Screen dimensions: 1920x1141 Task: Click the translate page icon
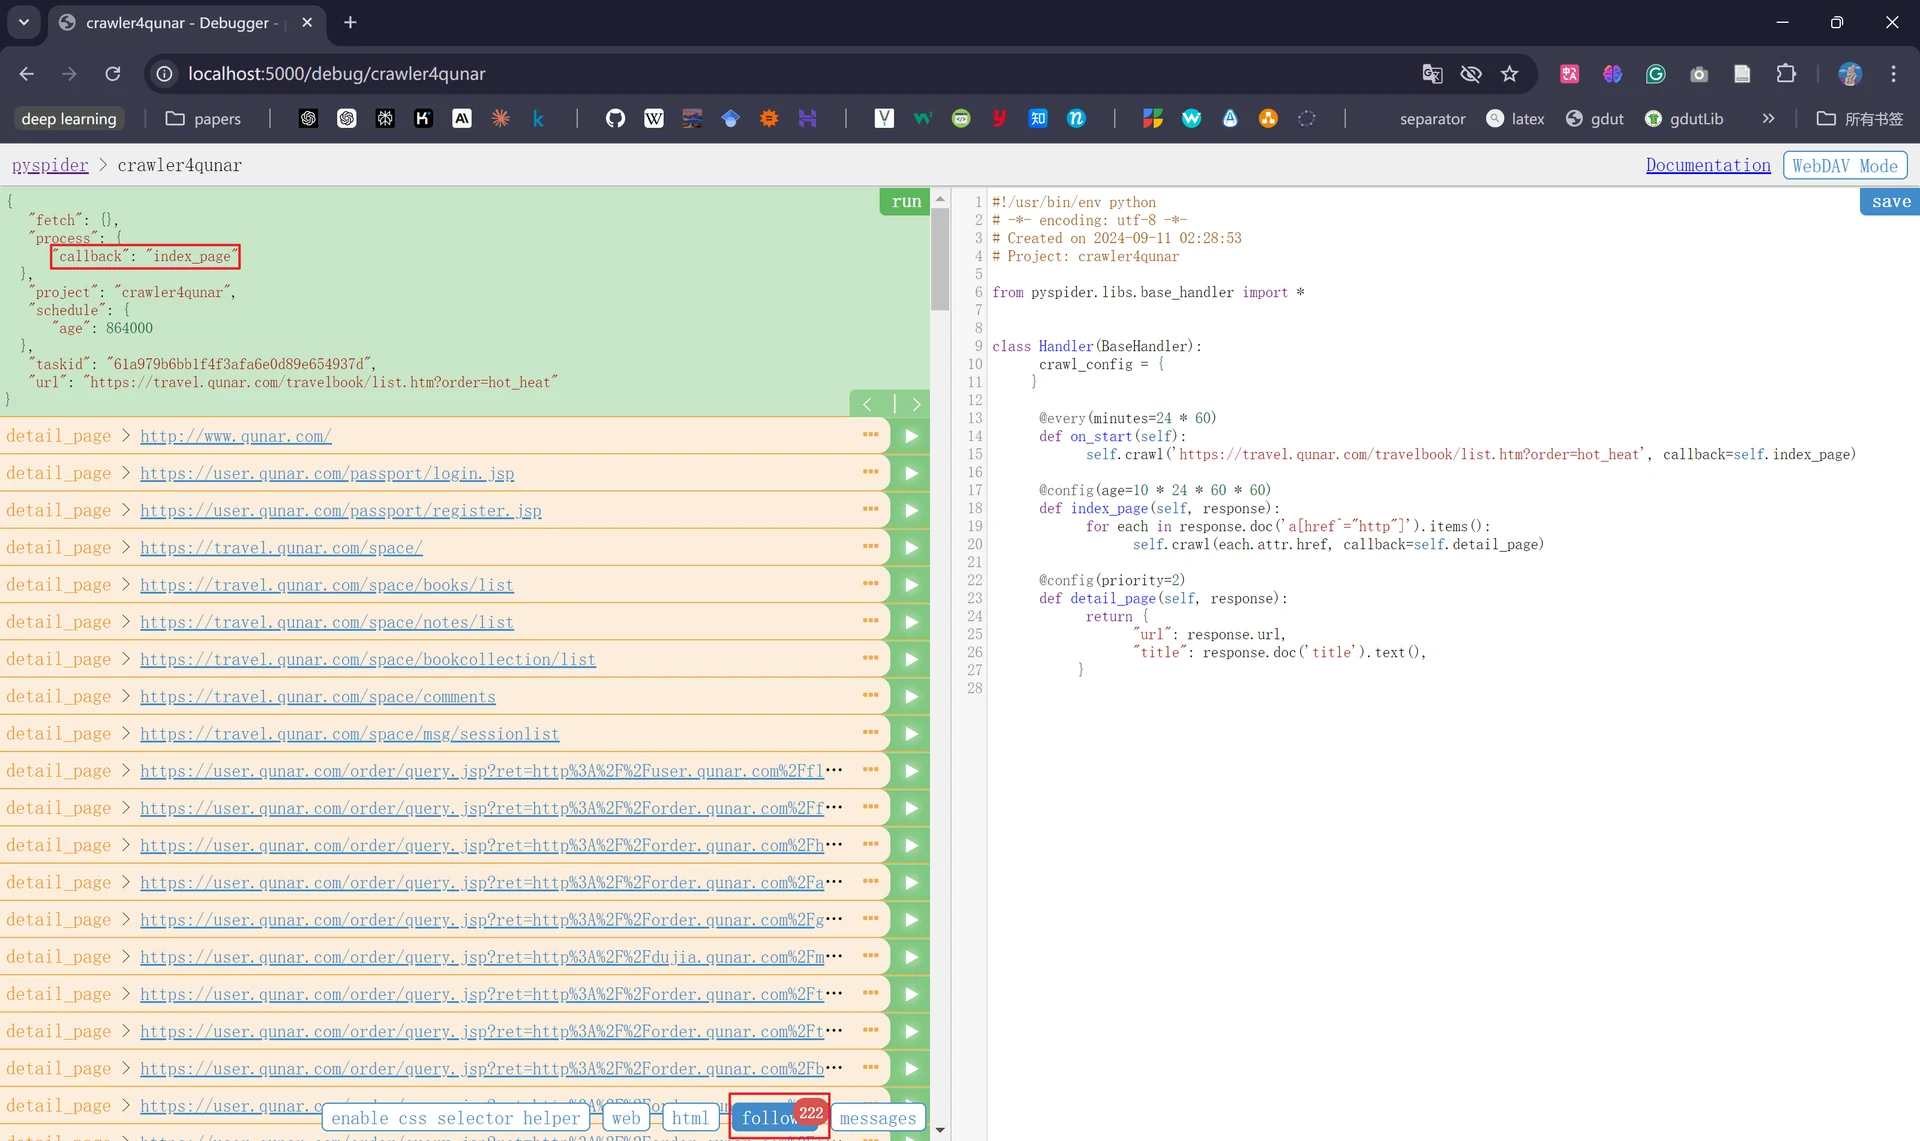pyautogui.click(x=1432, y=73)
